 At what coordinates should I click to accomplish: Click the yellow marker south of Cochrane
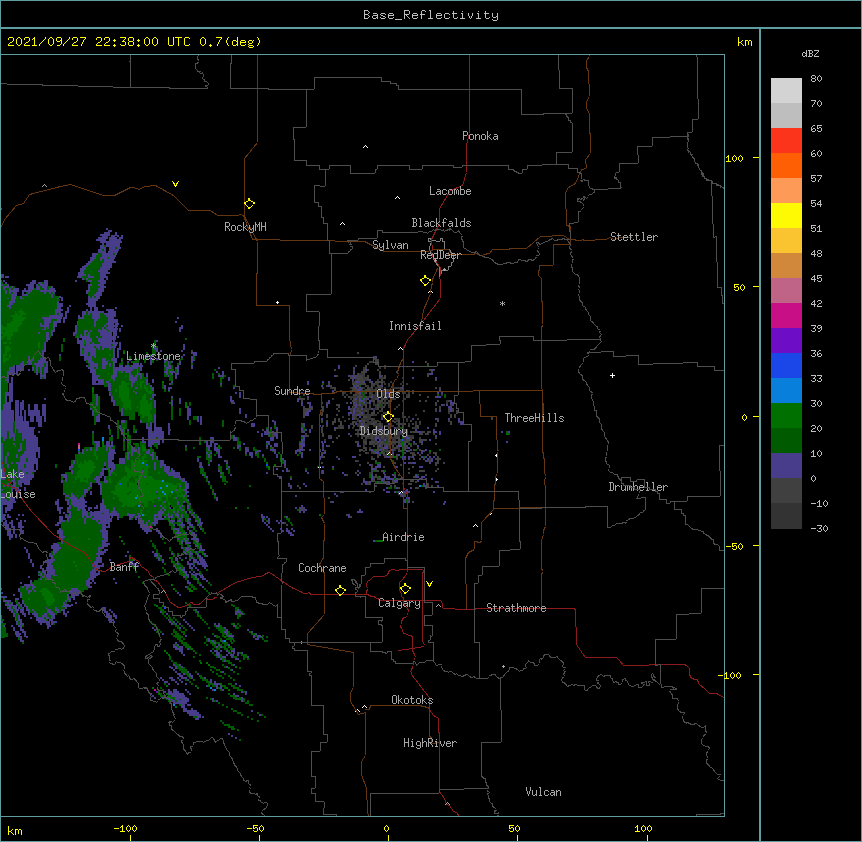tap(340, 590)
